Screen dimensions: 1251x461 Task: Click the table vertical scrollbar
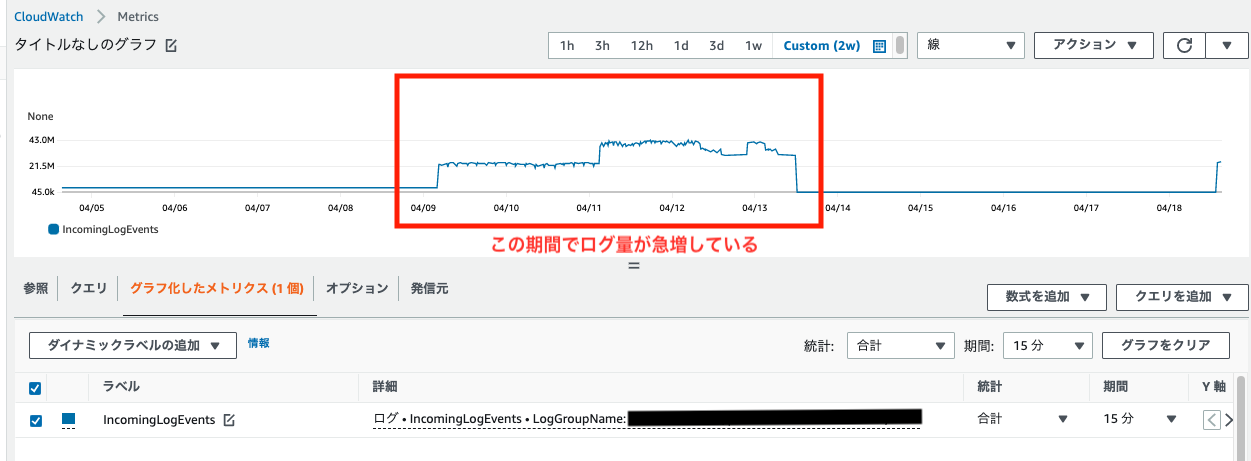click(x=1241, y=419)
